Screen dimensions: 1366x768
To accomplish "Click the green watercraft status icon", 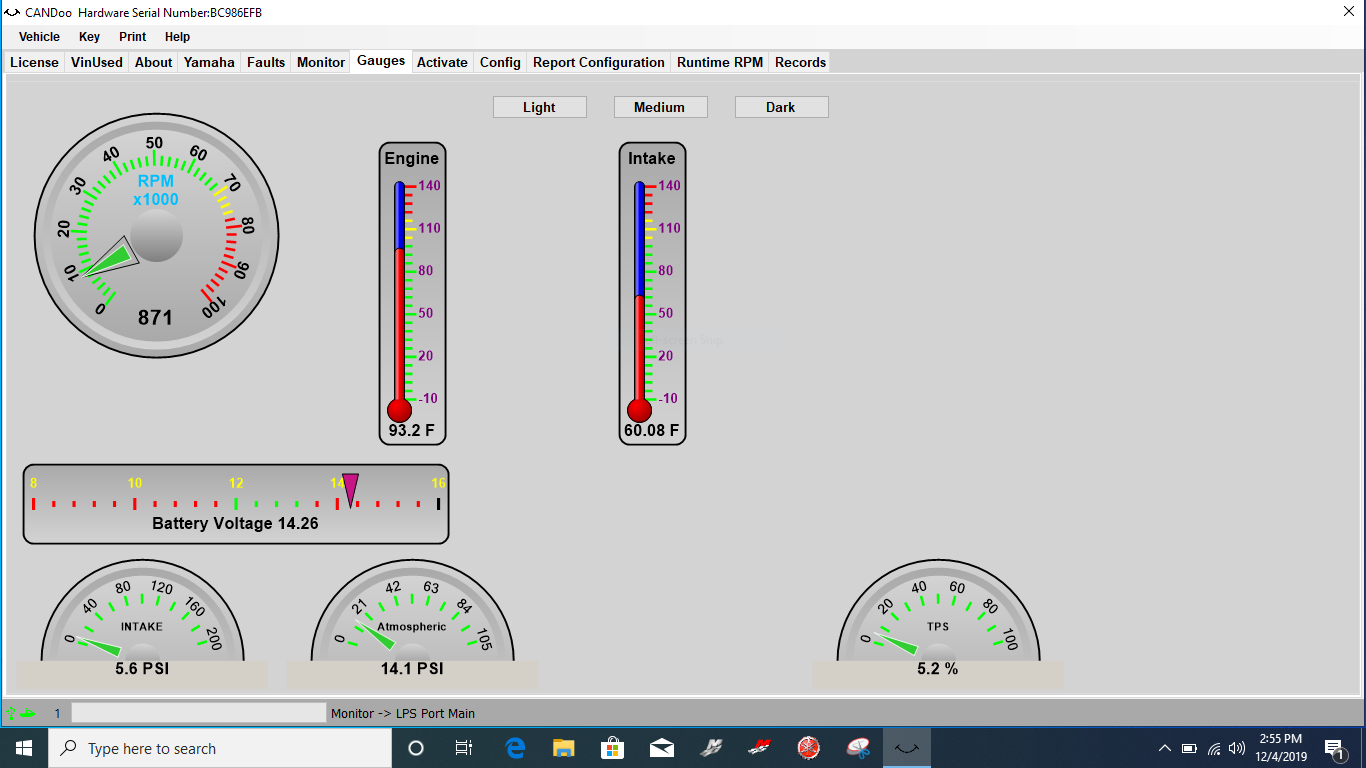I will [x=28, y=713].
